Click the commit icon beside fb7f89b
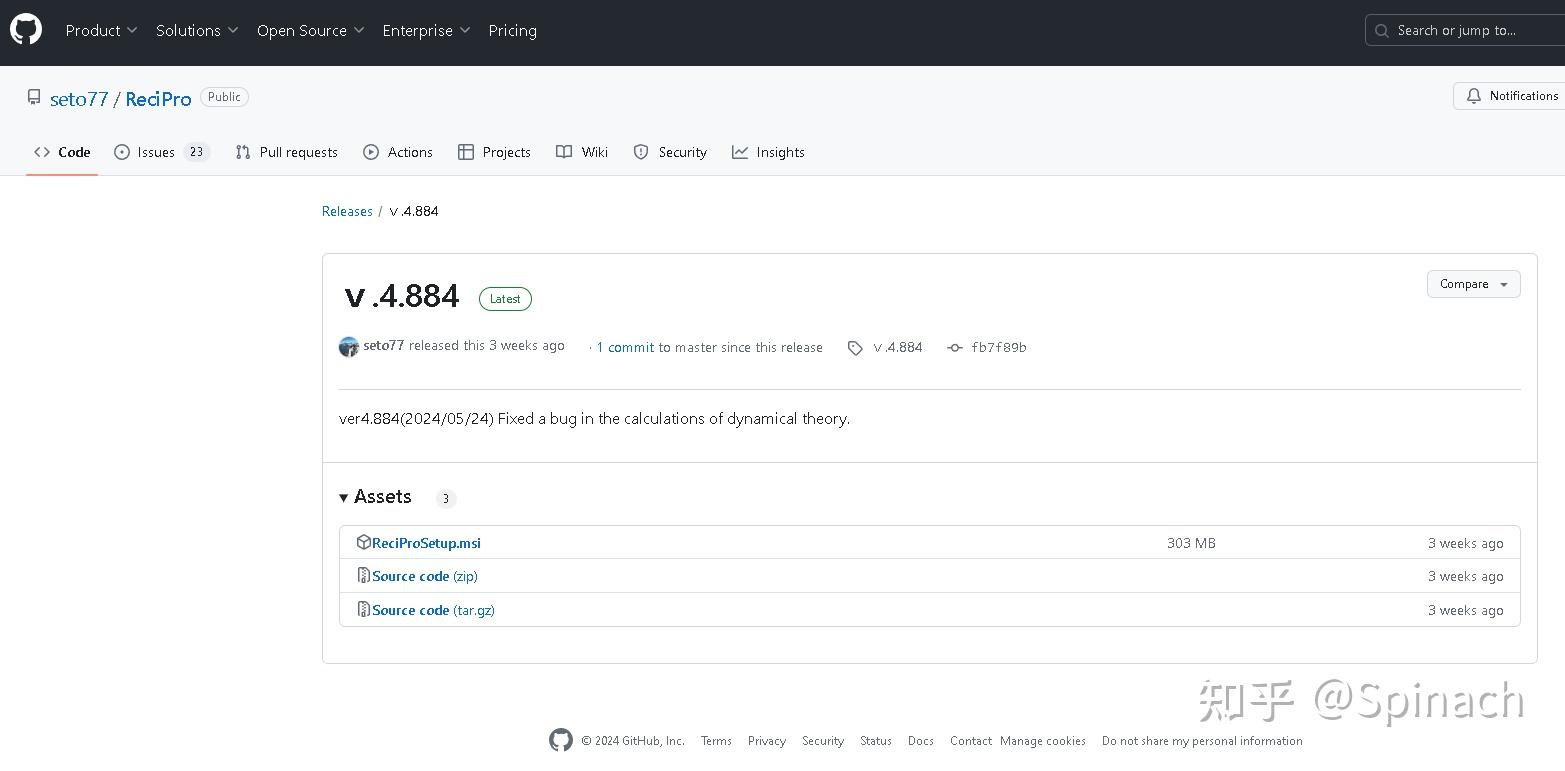Screen dimensions: 1565x771 pyautogui.click(x=955, y=348)
